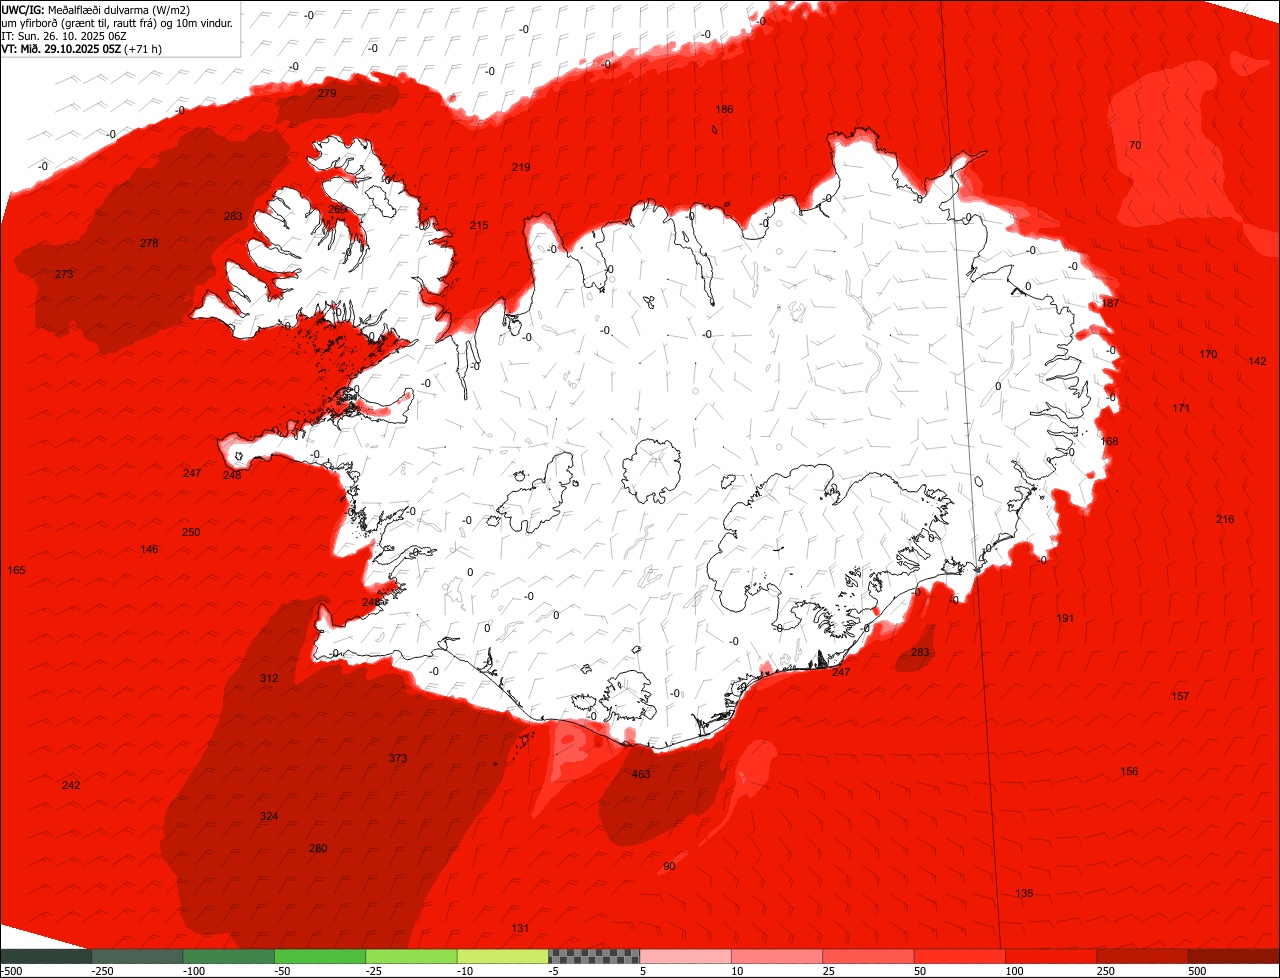
Task: Select the bright red swatch between 100 and 250
Action: (x=1052, y=956)
